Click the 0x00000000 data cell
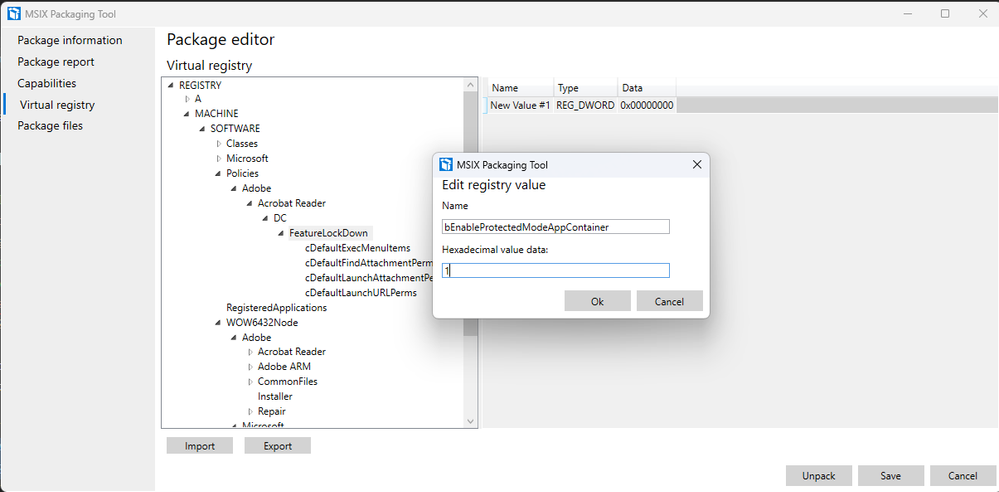 point(647,105)
